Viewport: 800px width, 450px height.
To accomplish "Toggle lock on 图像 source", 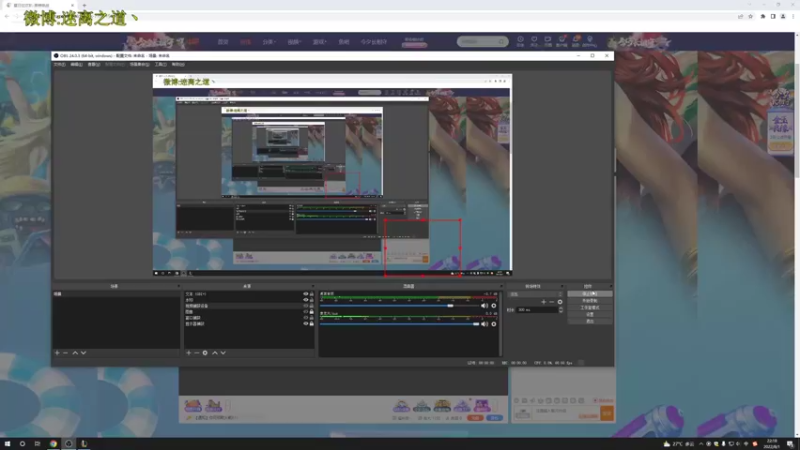I will point(312,312).
